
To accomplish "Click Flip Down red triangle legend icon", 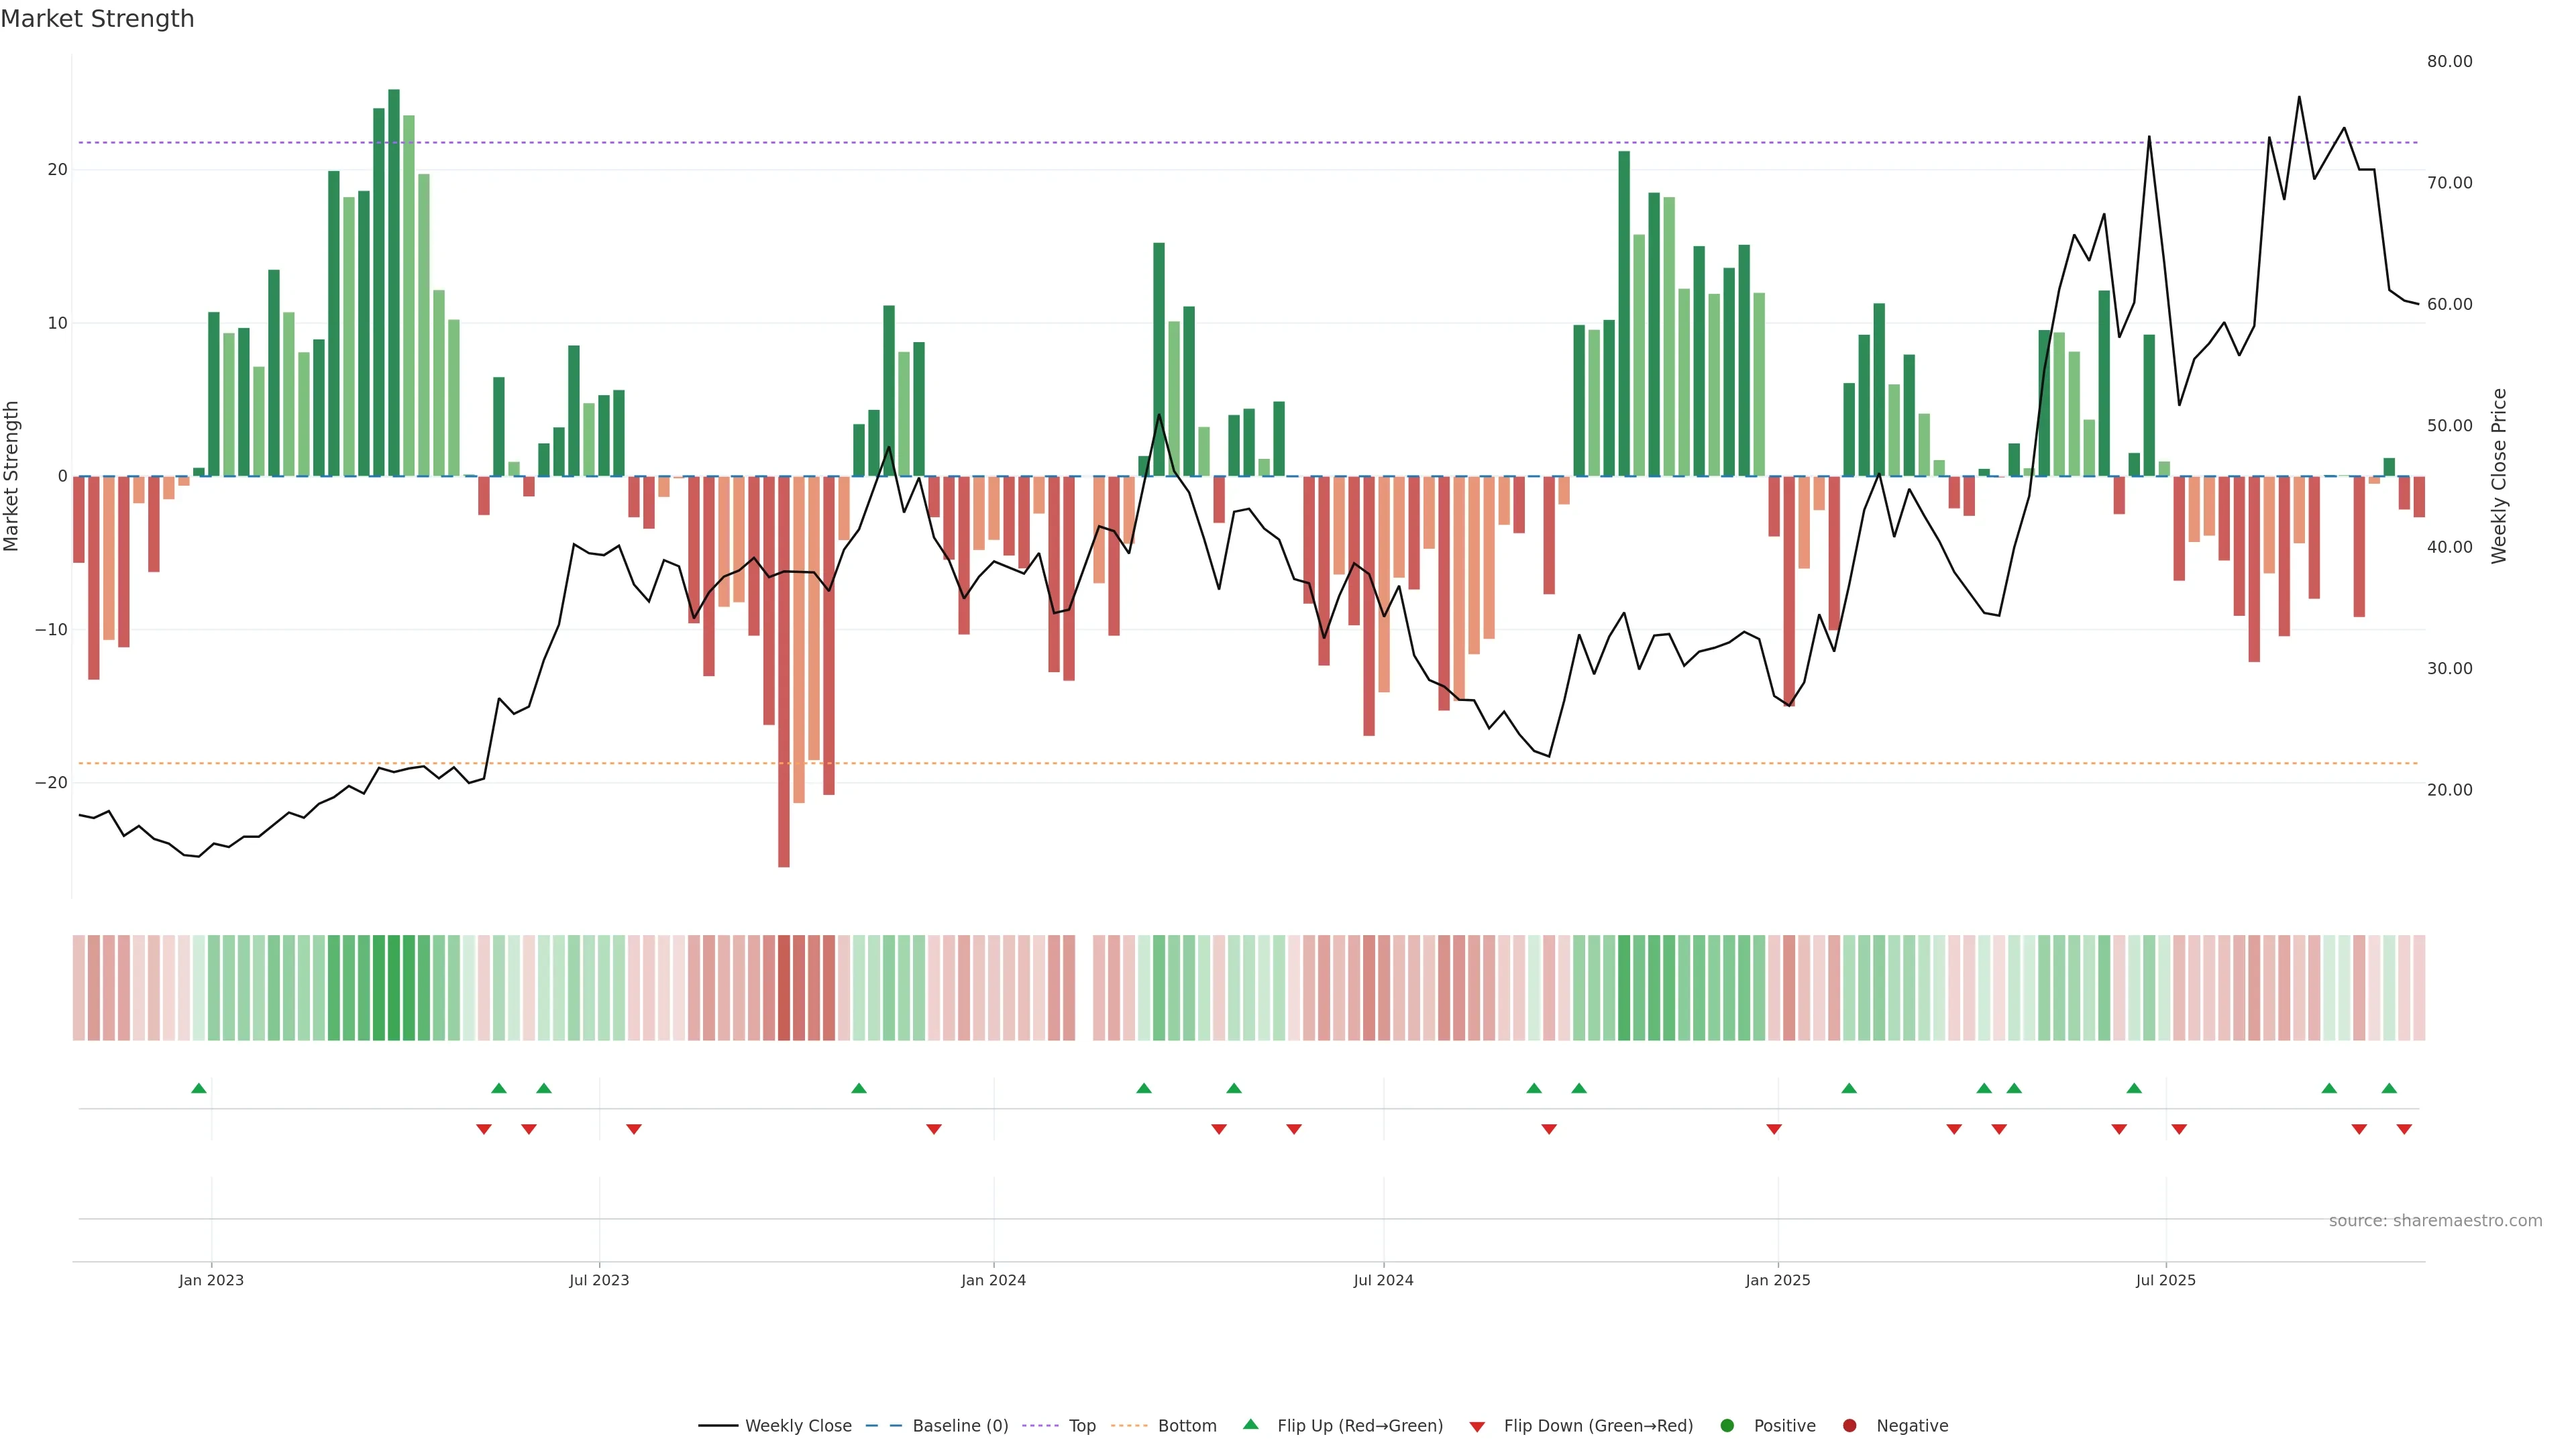I will coord(1477,1427).
